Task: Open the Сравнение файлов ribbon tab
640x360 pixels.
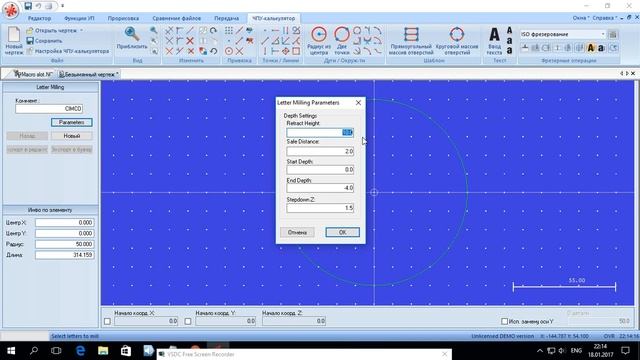Action: (x=177, y=18)
